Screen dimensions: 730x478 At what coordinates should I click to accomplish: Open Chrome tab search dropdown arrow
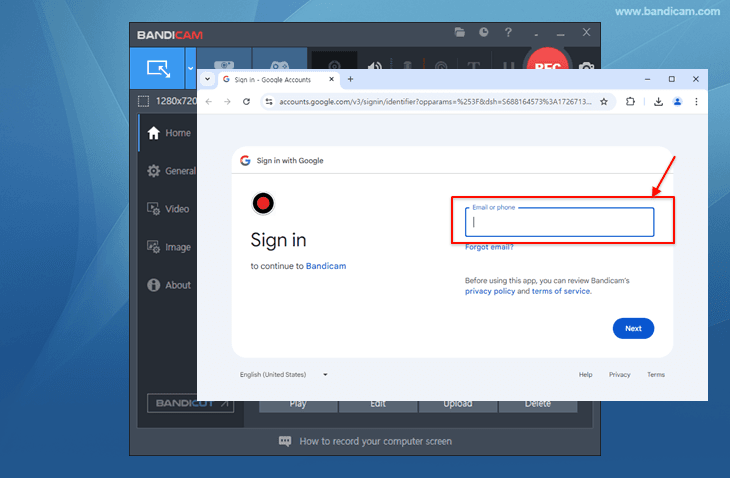tap(208, 79)
